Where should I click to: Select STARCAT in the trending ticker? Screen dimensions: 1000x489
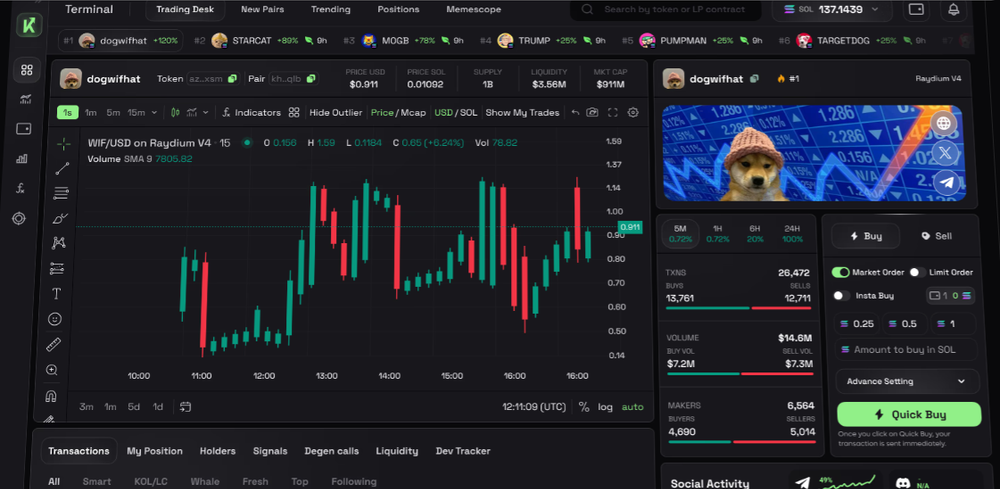click(260, 40)
